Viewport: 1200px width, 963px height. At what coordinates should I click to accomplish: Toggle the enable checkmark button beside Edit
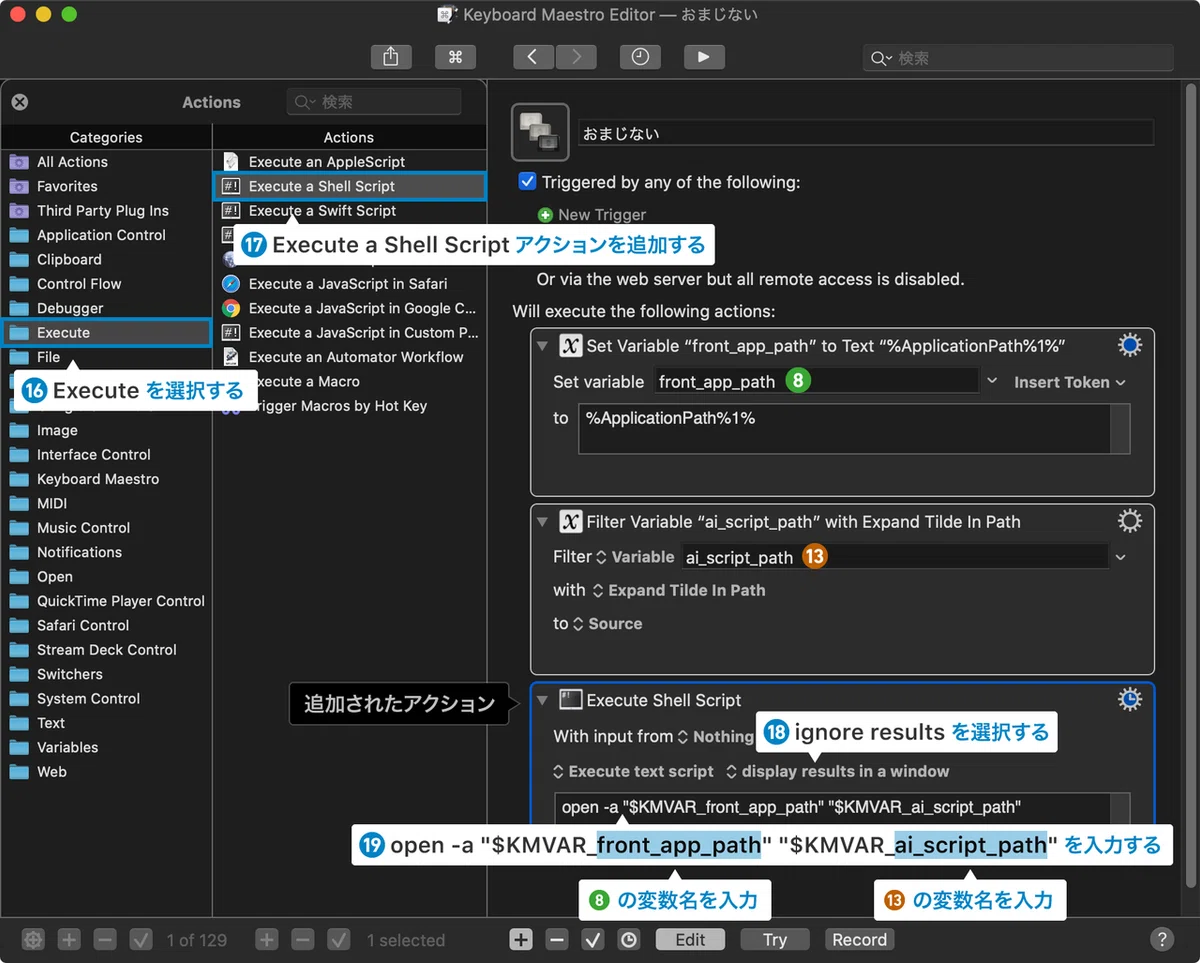[x=593, y=939]
